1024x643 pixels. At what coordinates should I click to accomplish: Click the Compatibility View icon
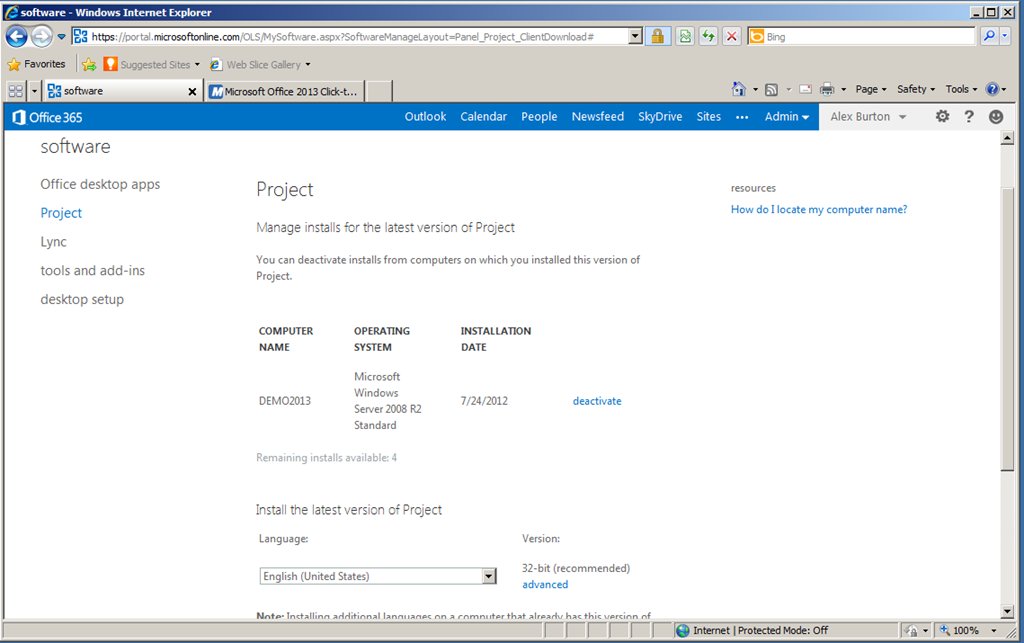tap(684, 37)
